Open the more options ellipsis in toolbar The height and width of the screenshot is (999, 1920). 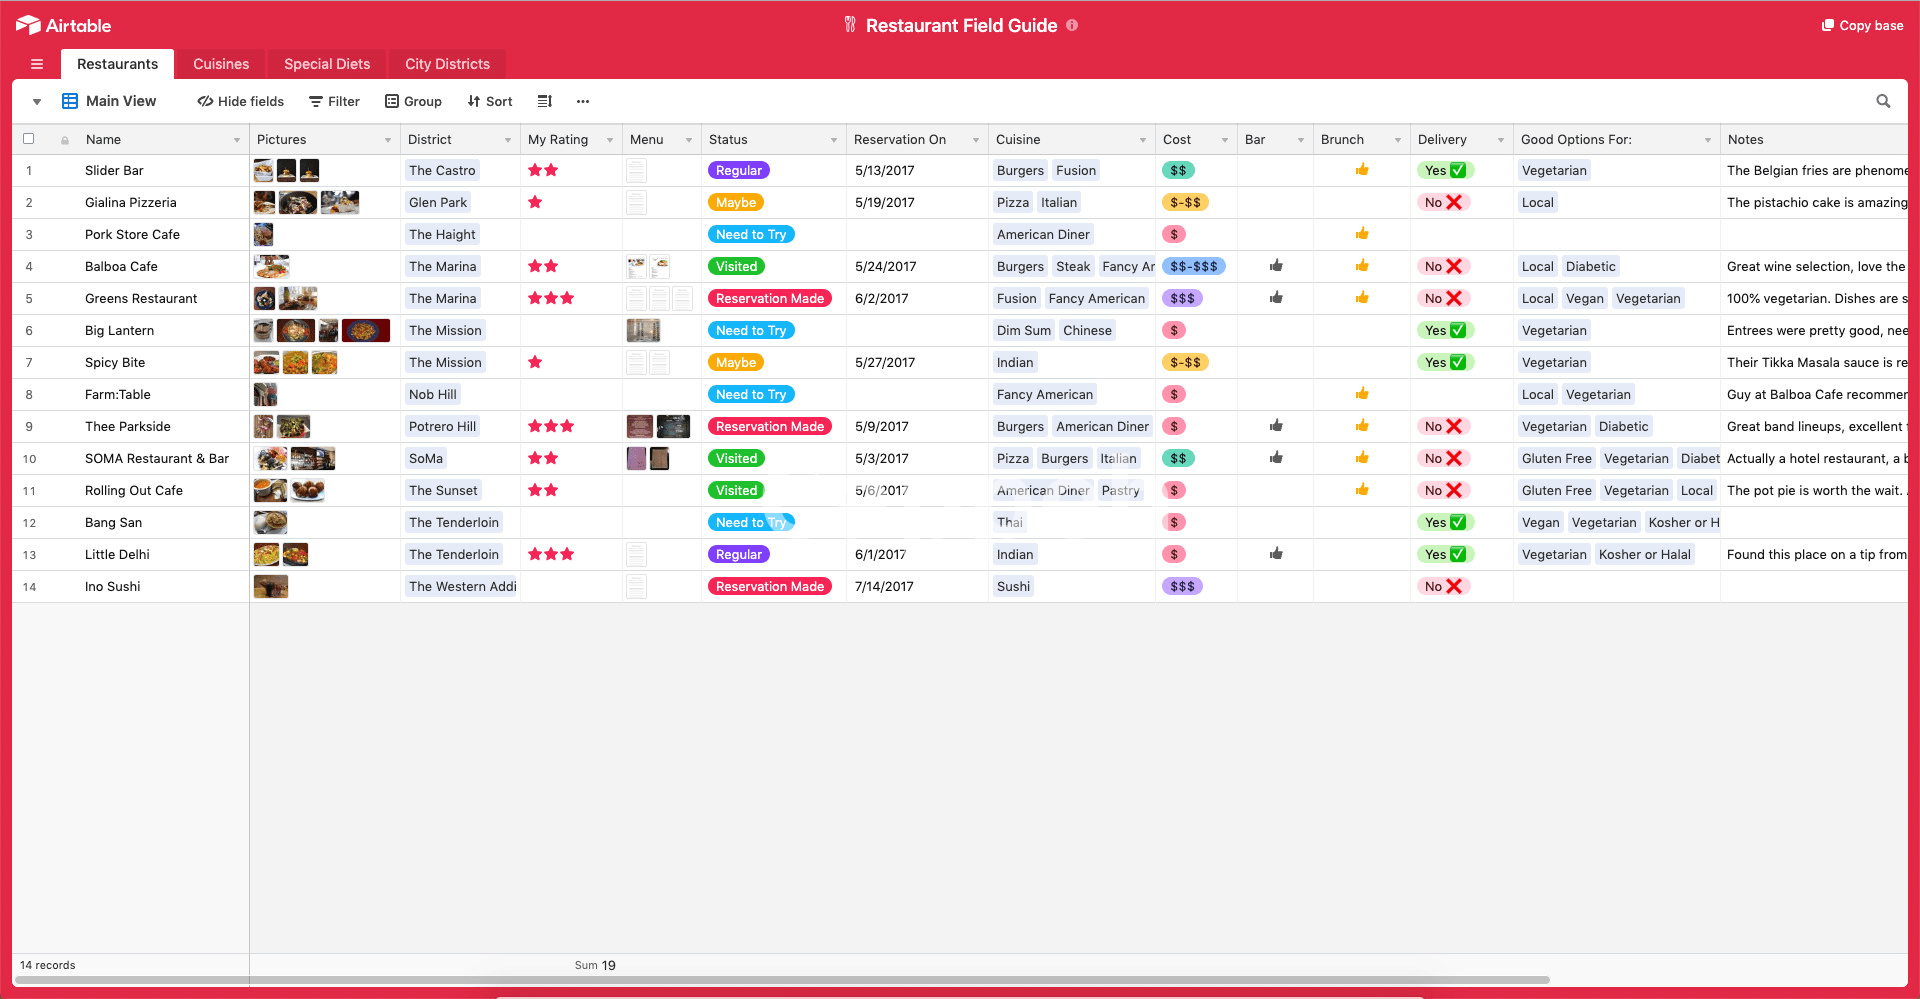click(x=583, y=101)
